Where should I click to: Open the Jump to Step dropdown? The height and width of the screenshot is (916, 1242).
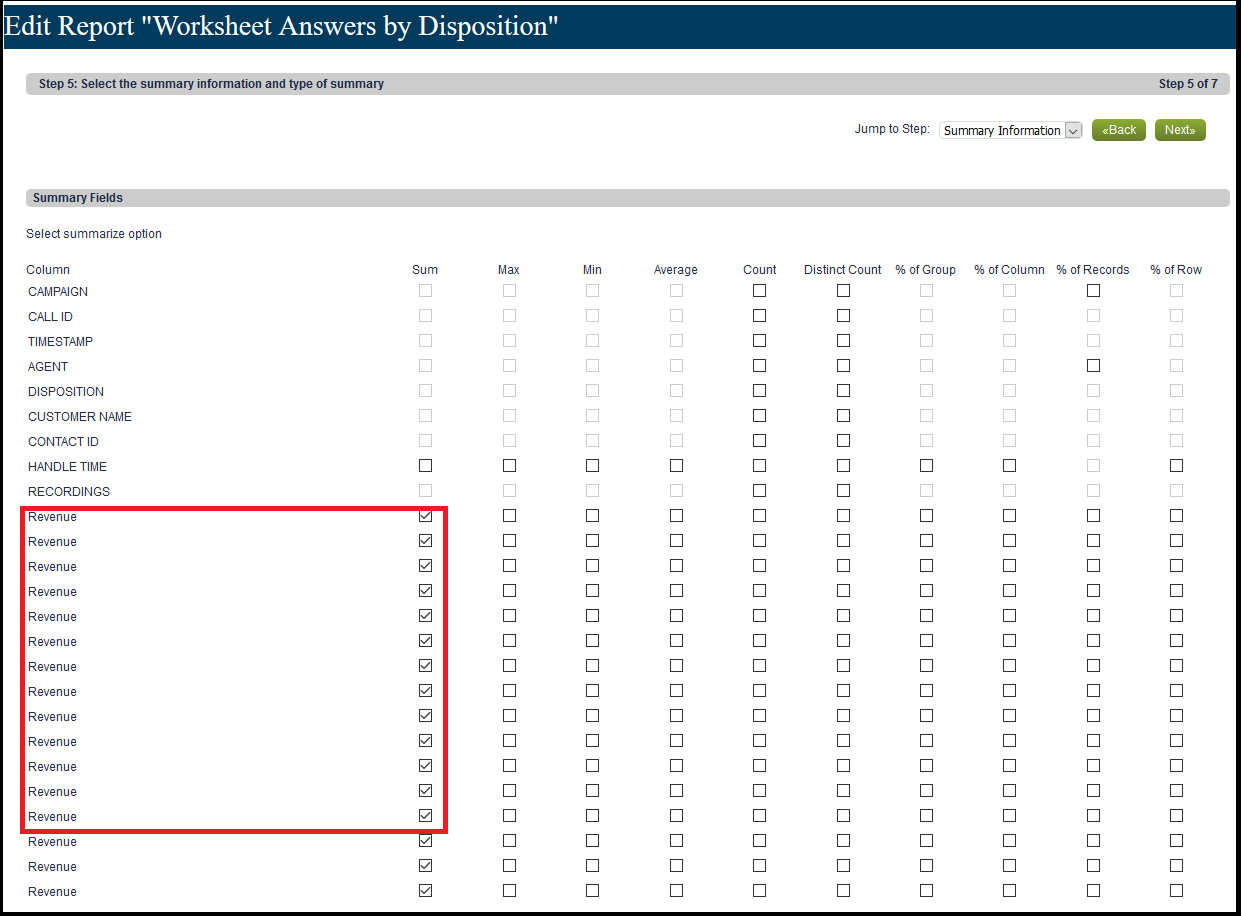coord(1010,130)
